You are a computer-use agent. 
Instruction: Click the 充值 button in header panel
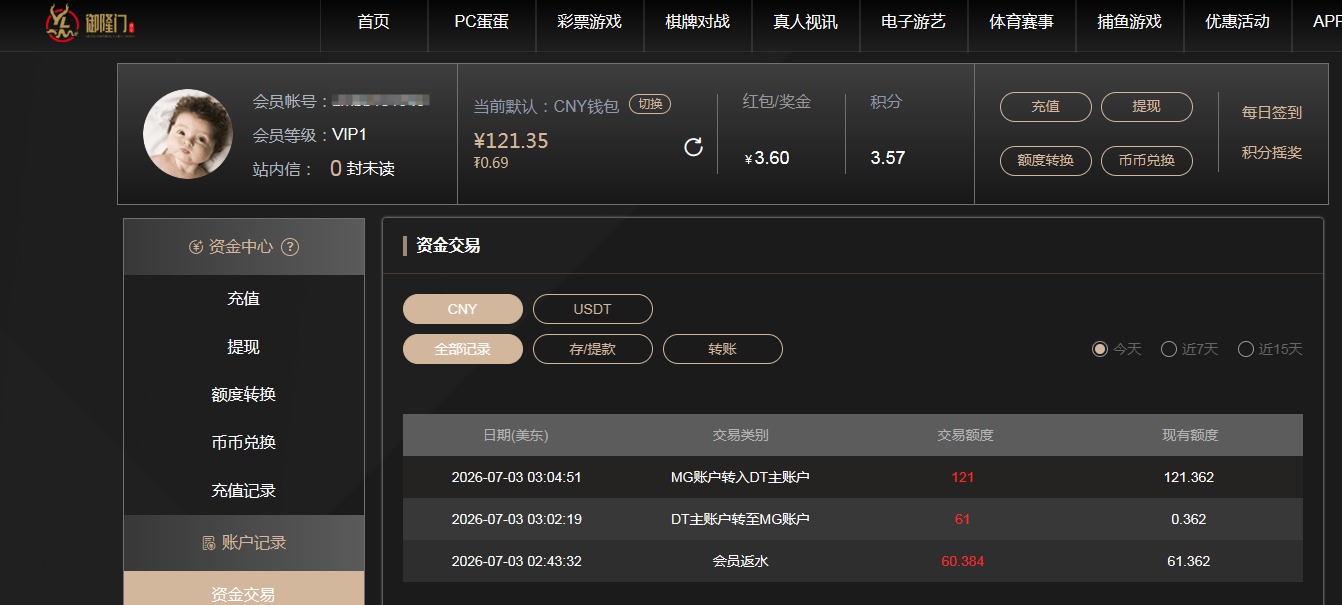[x=1046, y=107]
